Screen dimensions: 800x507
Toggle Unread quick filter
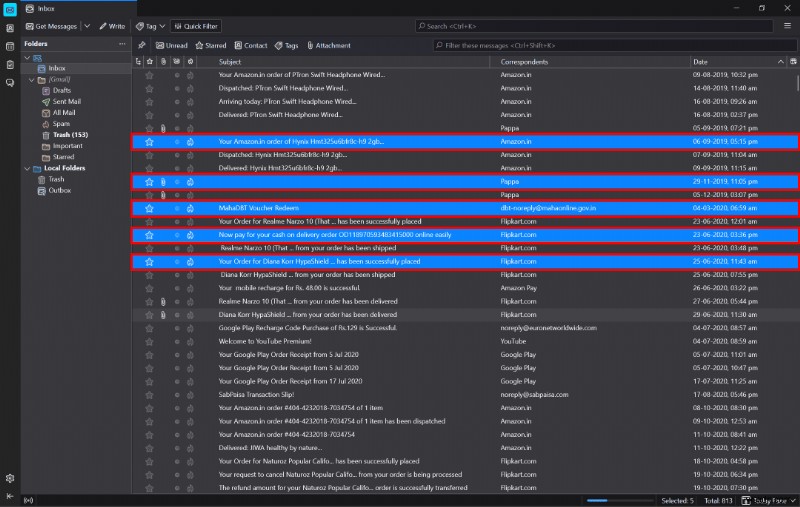pyautogui.click(x=171, y=45)
